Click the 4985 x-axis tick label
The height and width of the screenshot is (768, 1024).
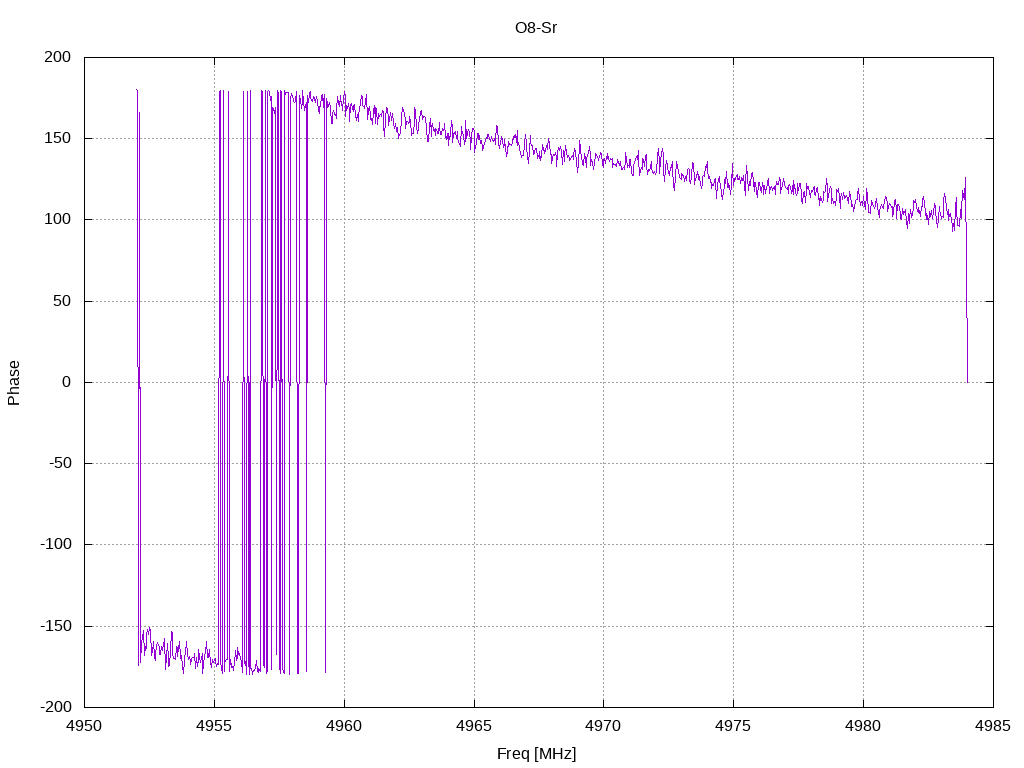tap(993, 726)
